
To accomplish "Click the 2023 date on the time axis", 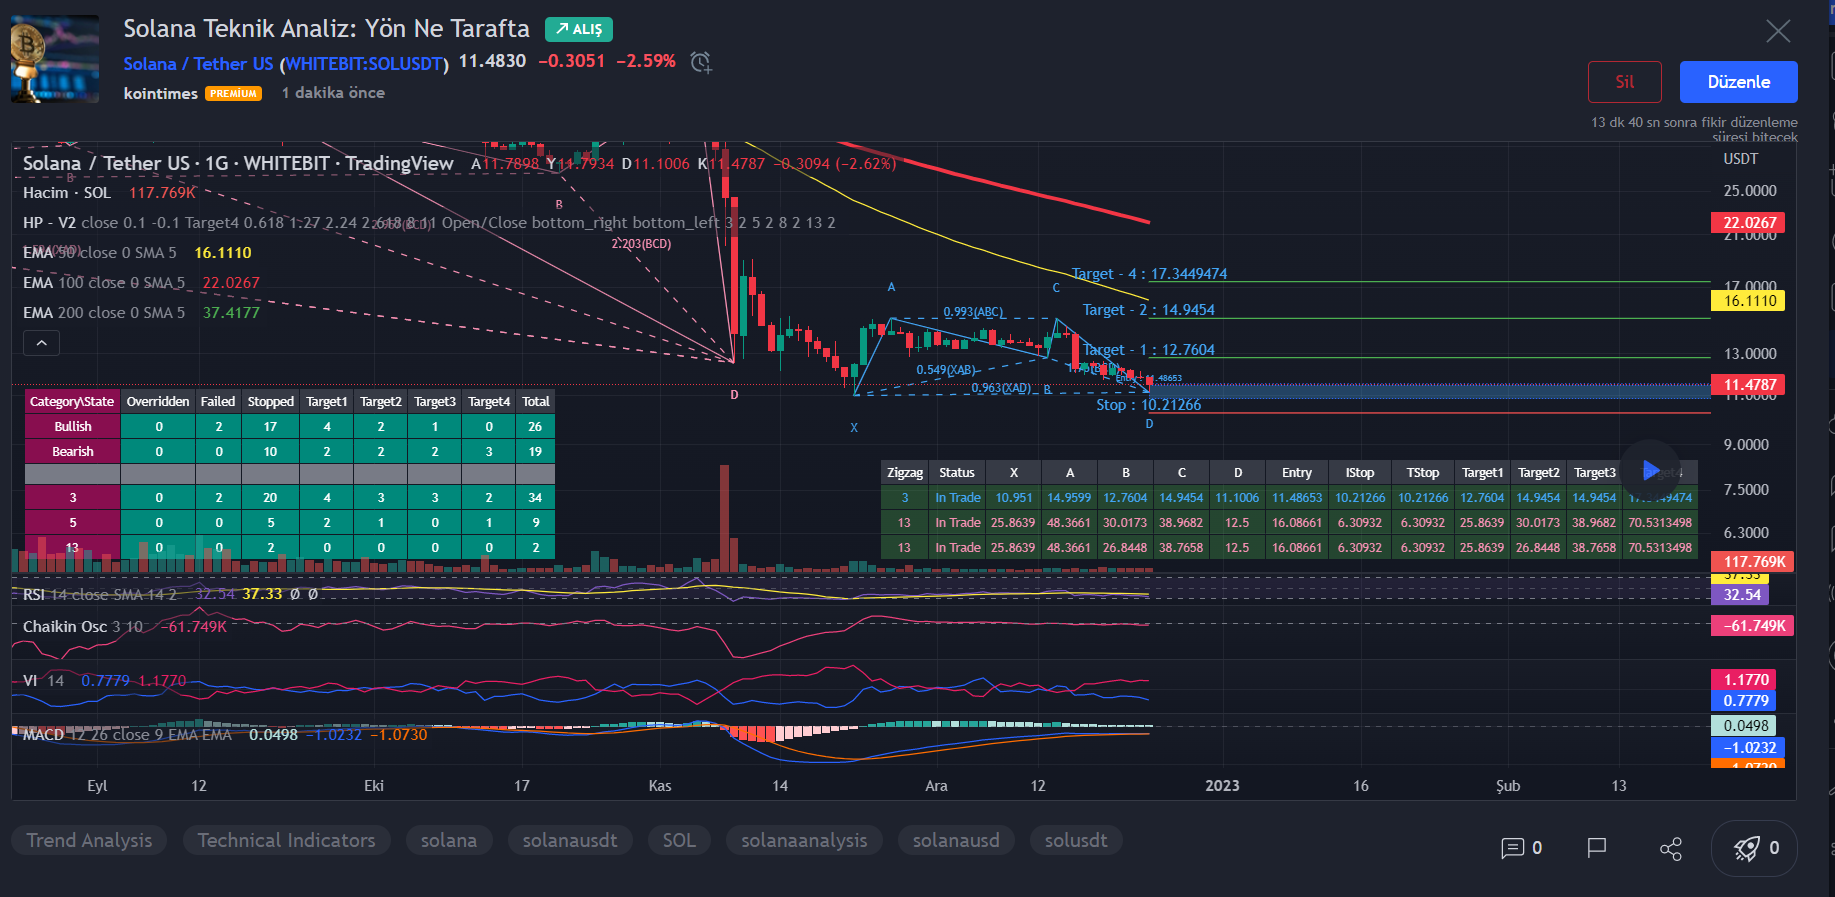I will 1222,786.
